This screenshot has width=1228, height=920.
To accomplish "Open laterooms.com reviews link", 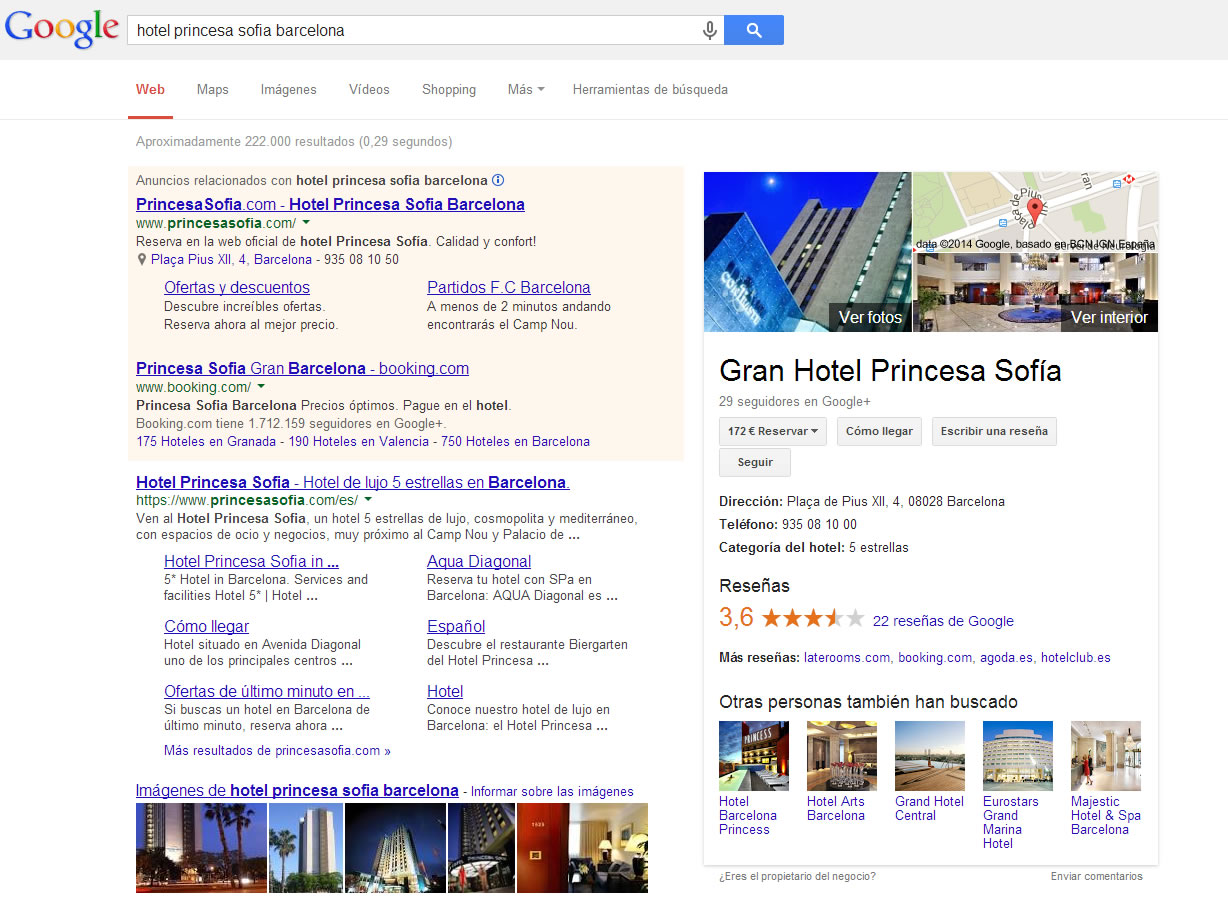I will (x=847, y=658).
